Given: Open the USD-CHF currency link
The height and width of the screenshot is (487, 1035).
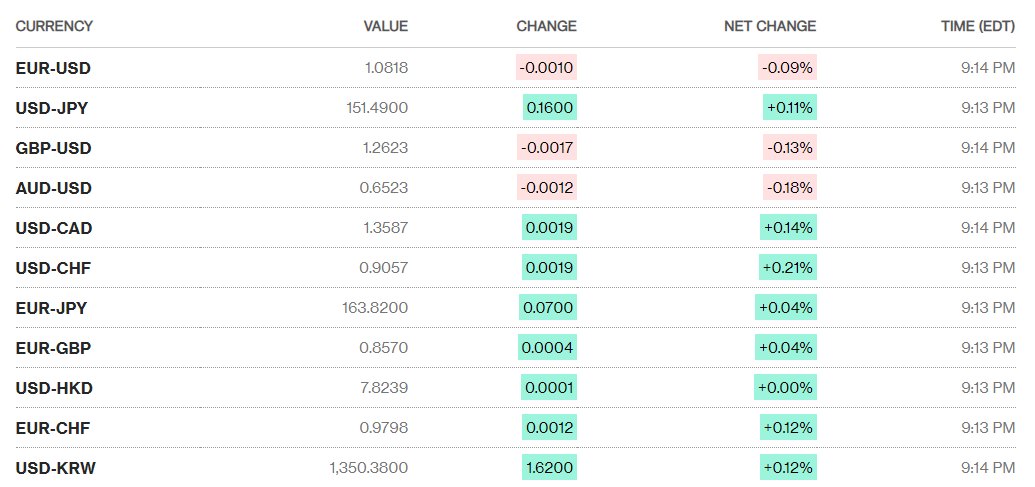Looking at the screenshot, I should click(x=53, y=268).
